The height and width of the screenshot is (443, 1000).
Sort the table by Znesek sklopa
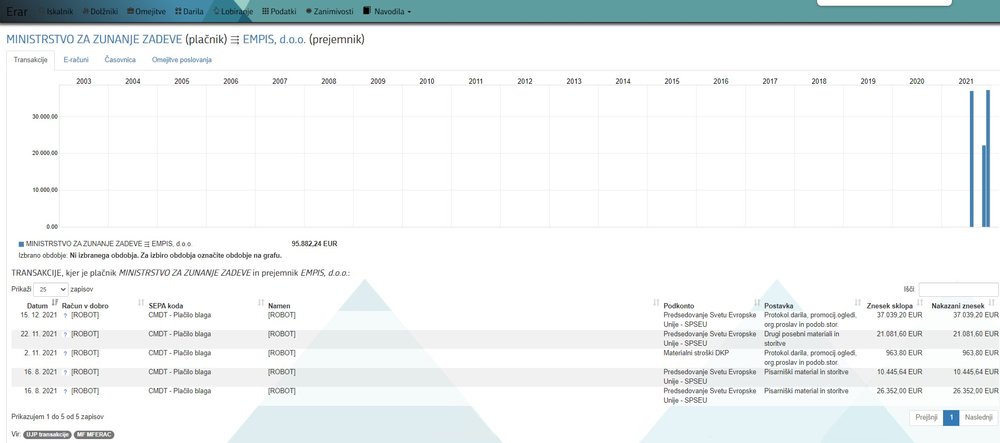pos(890,304)
